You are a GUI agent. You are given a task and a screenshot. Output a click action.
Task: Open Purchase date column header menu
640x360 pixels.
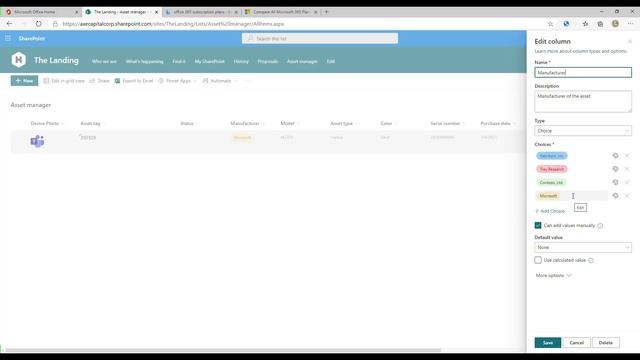498,123
